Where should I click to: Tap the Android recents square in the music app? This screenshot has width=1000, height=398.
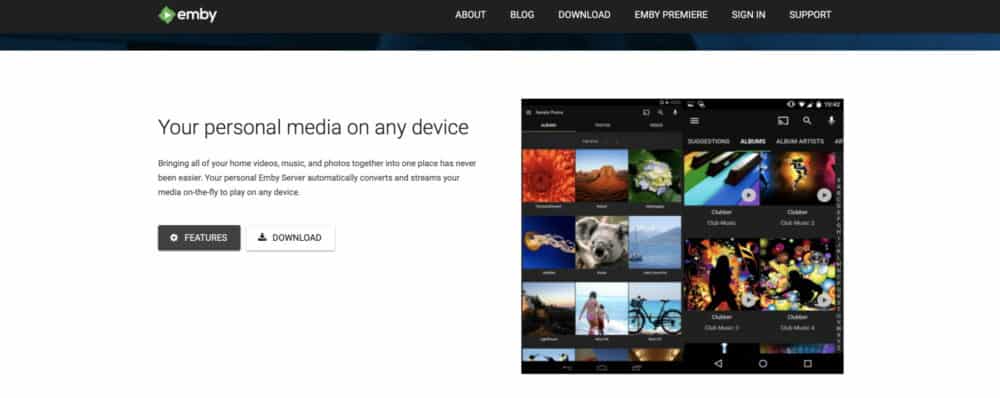807,364
